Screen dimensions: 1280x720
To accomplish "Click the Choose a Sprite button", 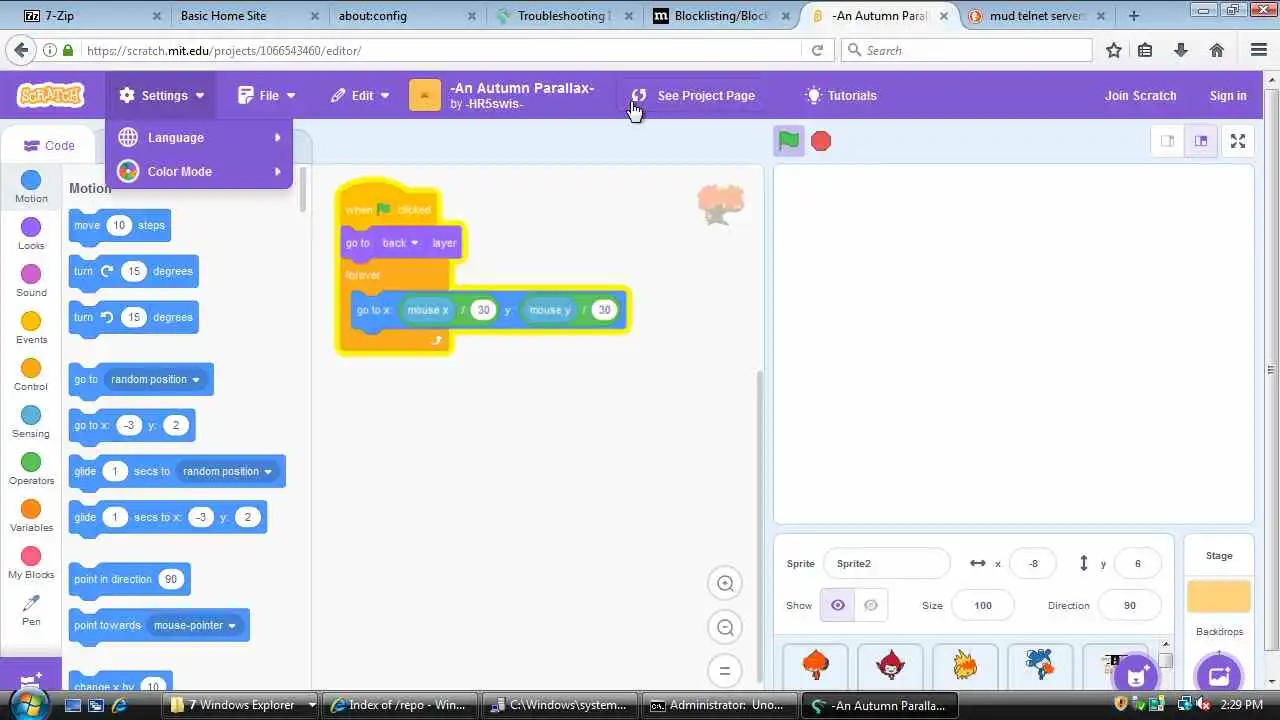I will (1134, 673).
